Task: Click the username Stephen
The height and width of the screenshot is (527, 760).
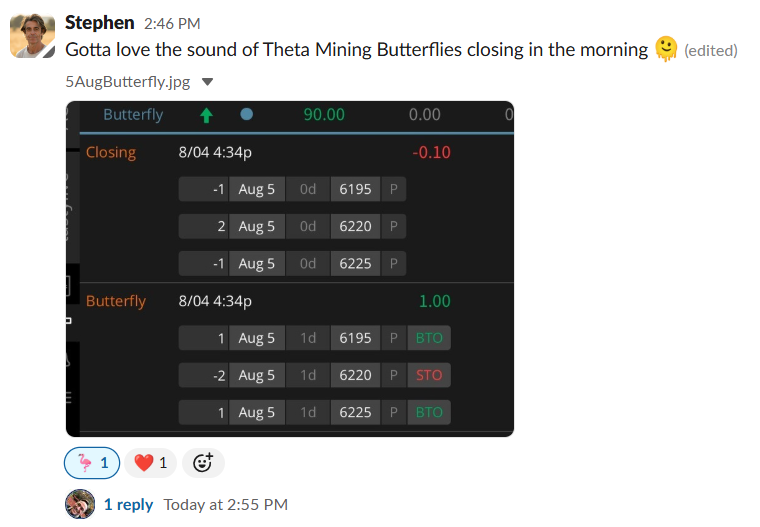Action: click(x=99, y=23)
